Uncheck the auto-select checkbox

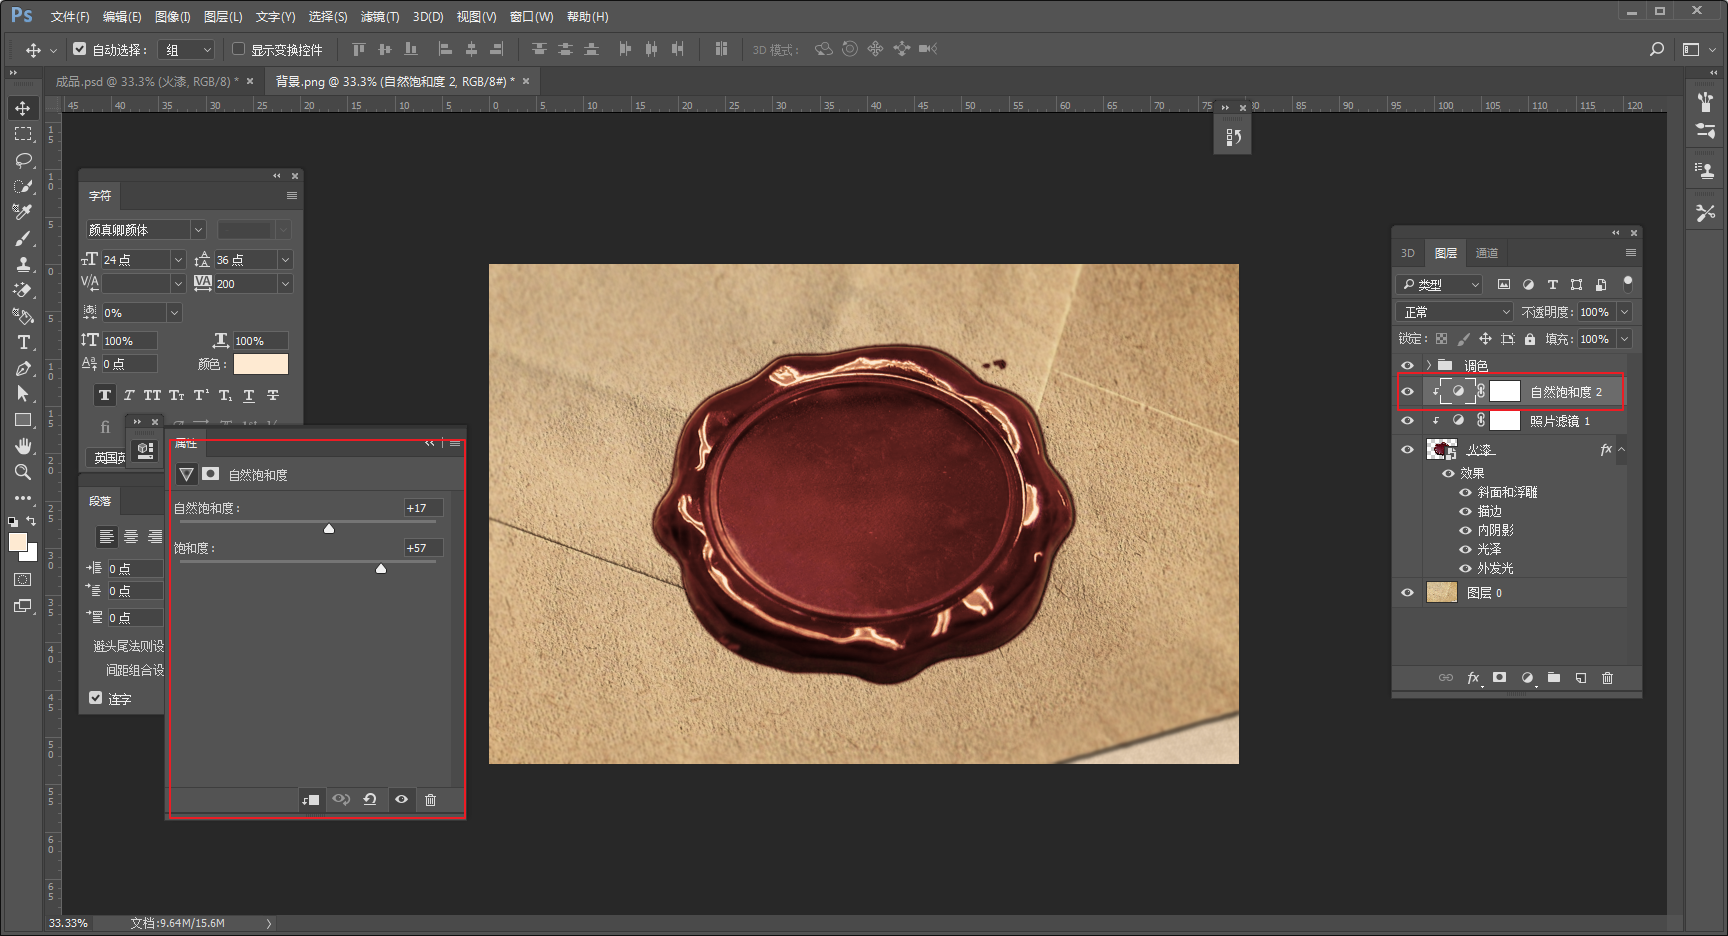[80, 49]
